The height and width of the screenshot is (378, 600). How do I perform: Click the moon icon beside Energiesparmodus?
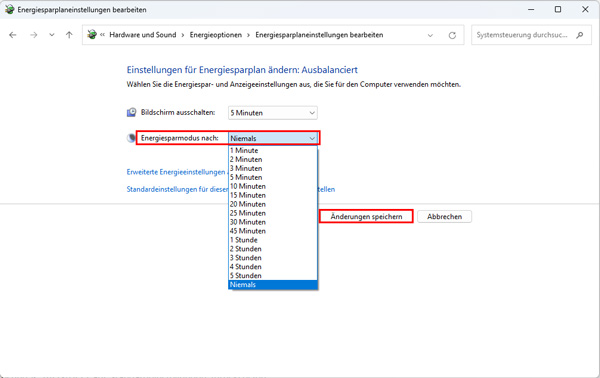[131, 138]
